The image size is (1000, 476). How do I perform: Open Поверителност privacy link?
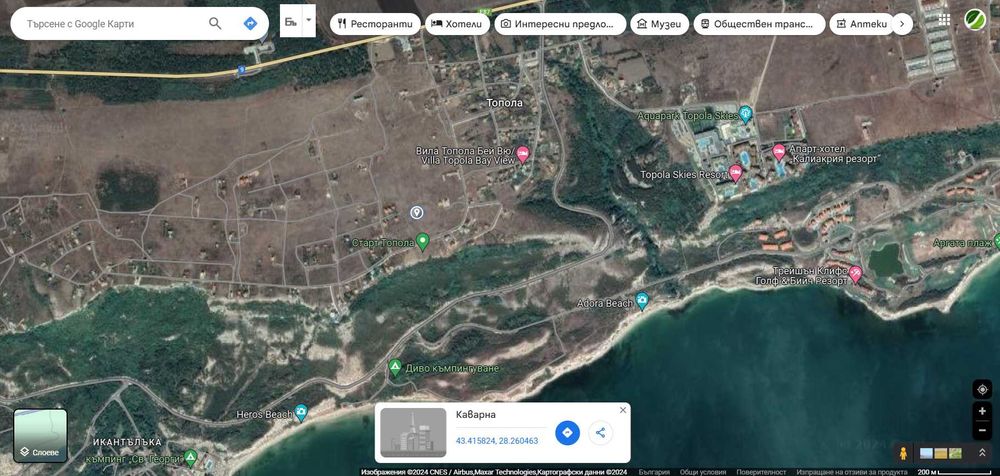pyautogui.click(x=761, y=472)
